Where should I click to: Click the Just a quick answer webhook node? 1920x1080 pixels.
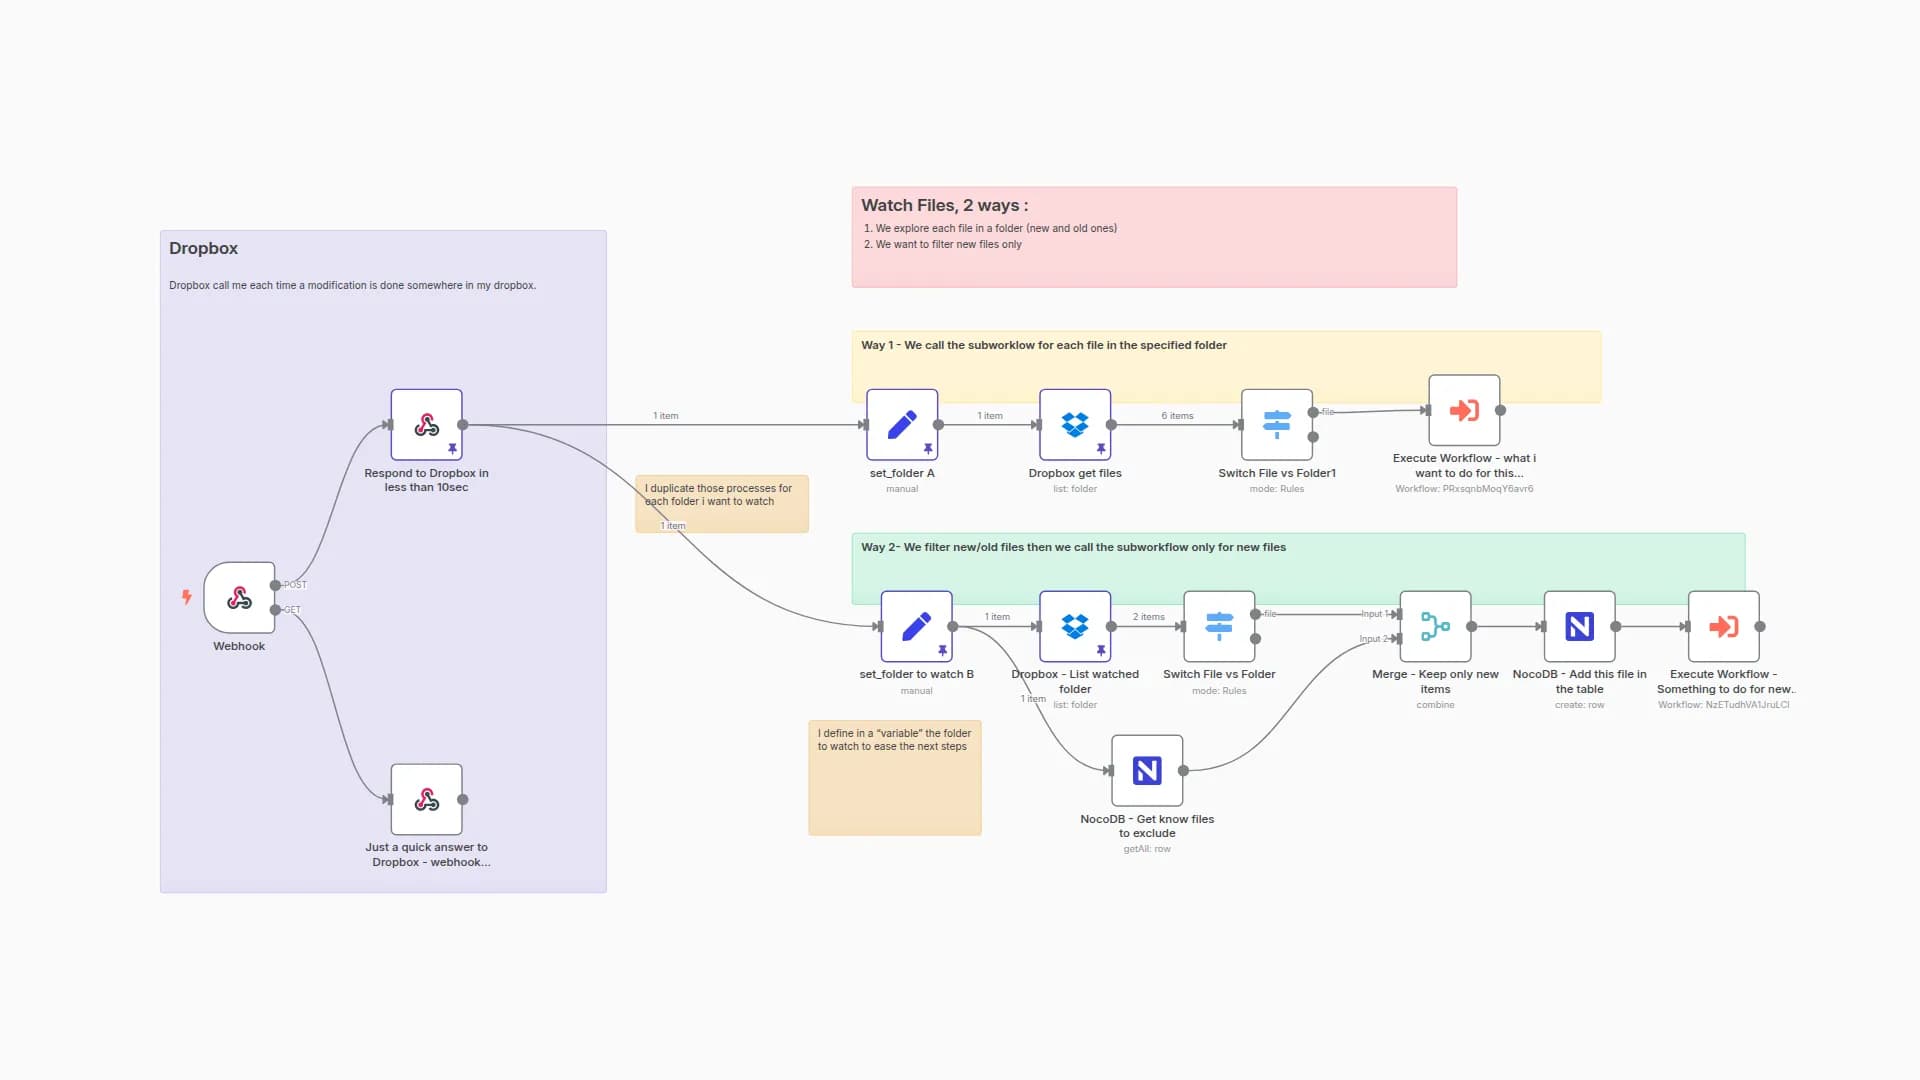(426, 800)
